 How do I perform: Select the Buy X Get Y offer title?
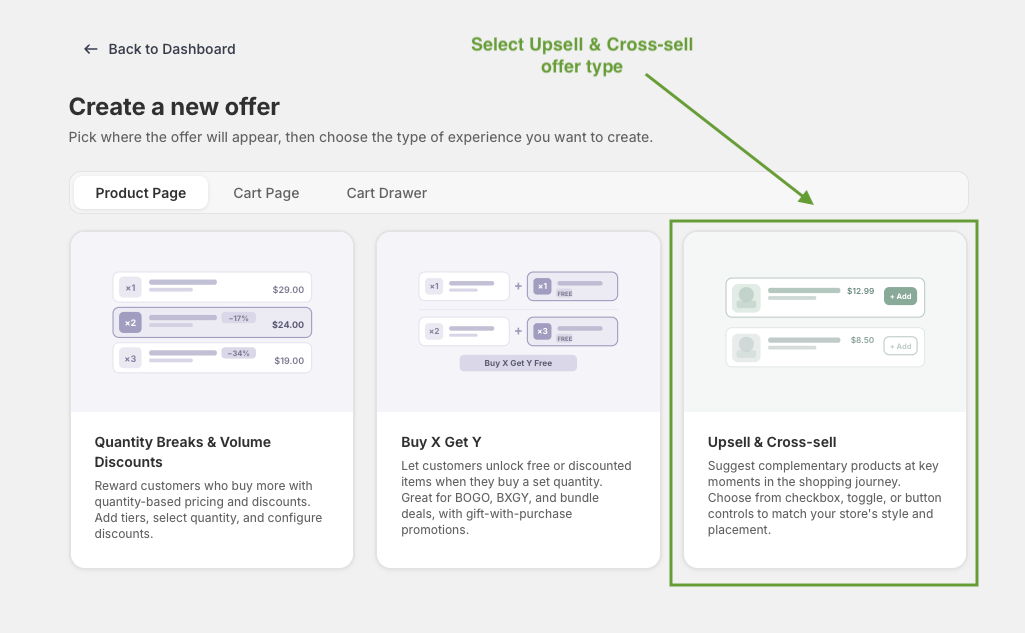[441, 442]
